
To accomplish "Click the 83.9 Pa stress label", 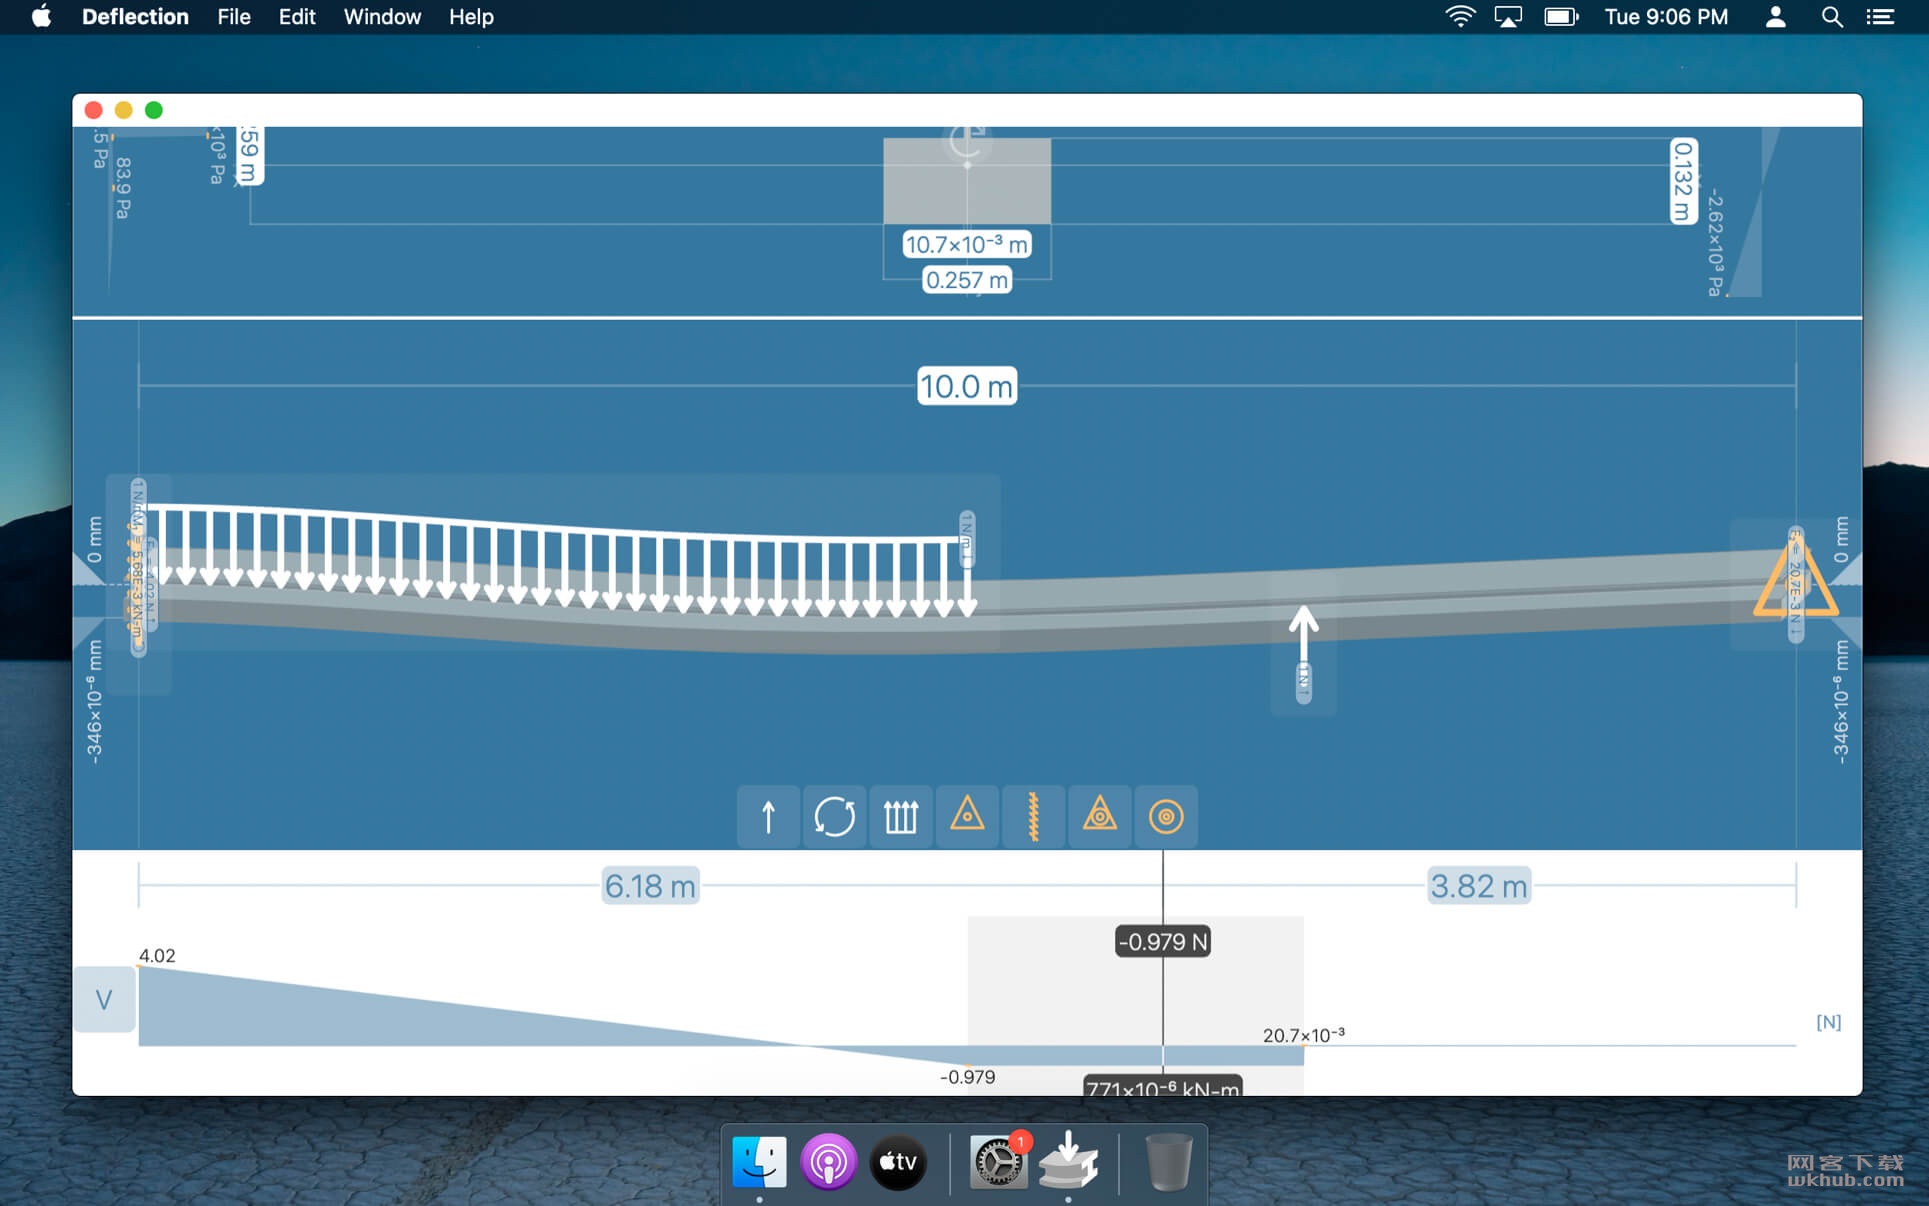I will pyautogui.click(x=123, y=187).
